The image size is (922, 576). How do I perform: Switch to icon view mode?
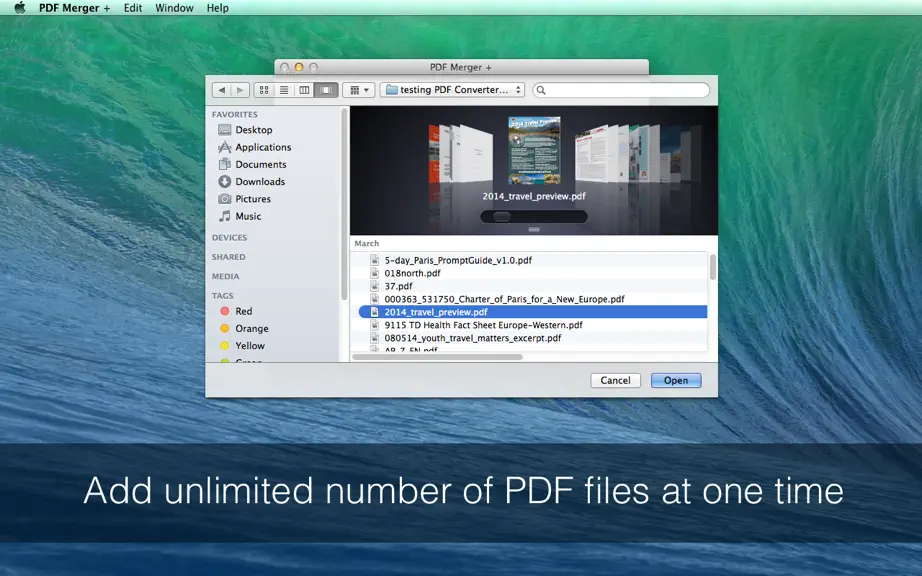coord(264,90)
